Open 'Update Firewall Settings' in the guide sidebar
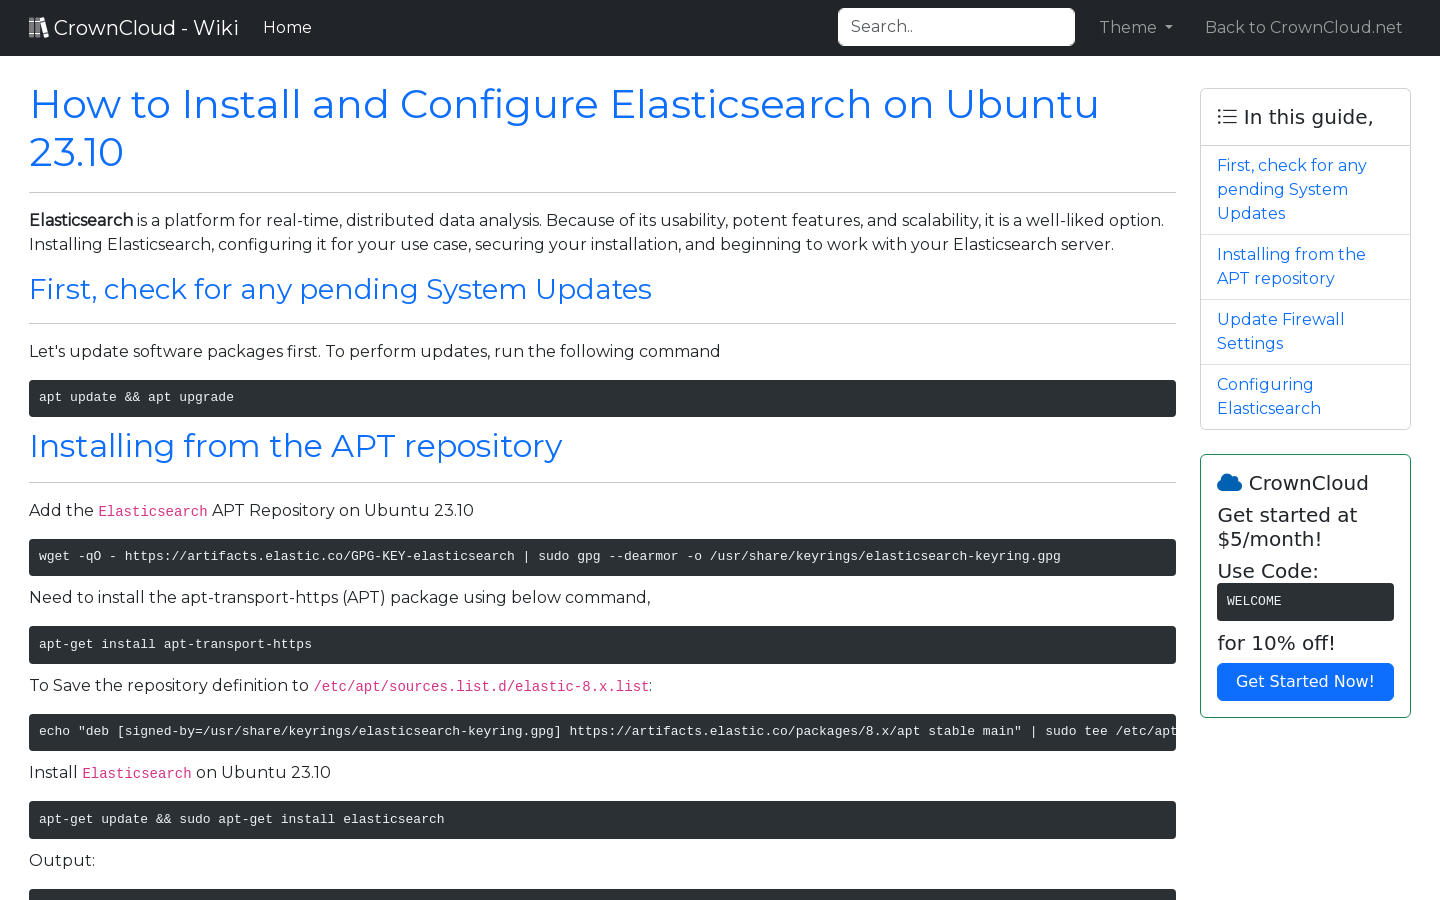This screenshot has height=900, width=1440. pyautogui.click(x=1280, y=331)
